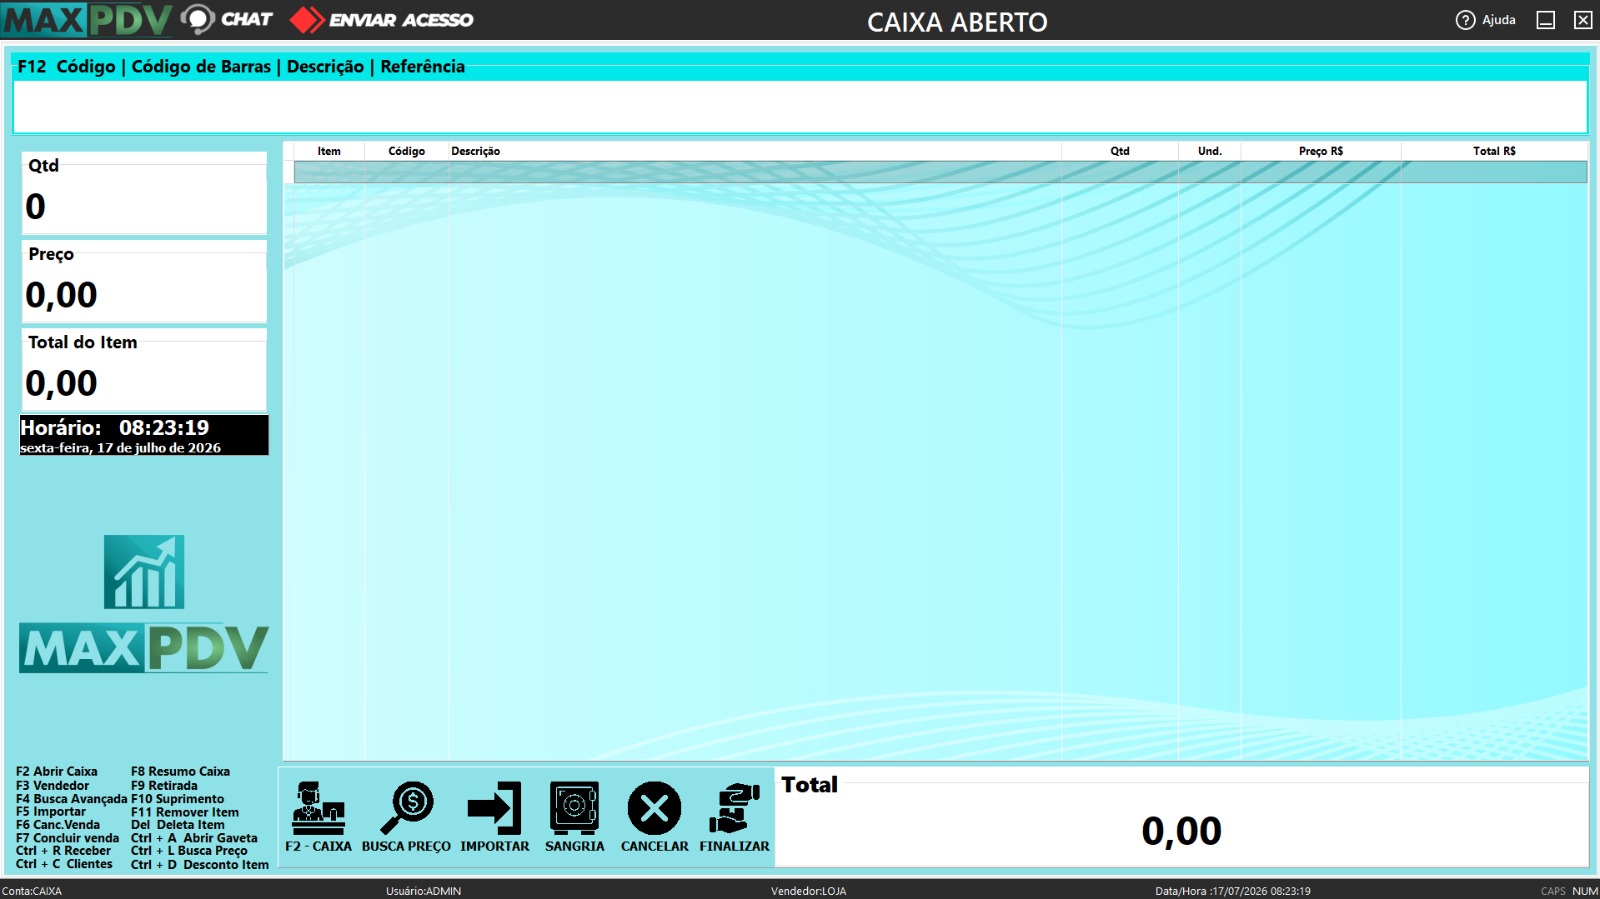Click the sale Total amount 0,00
1600x899 pixels.
tap(1181, 831)
